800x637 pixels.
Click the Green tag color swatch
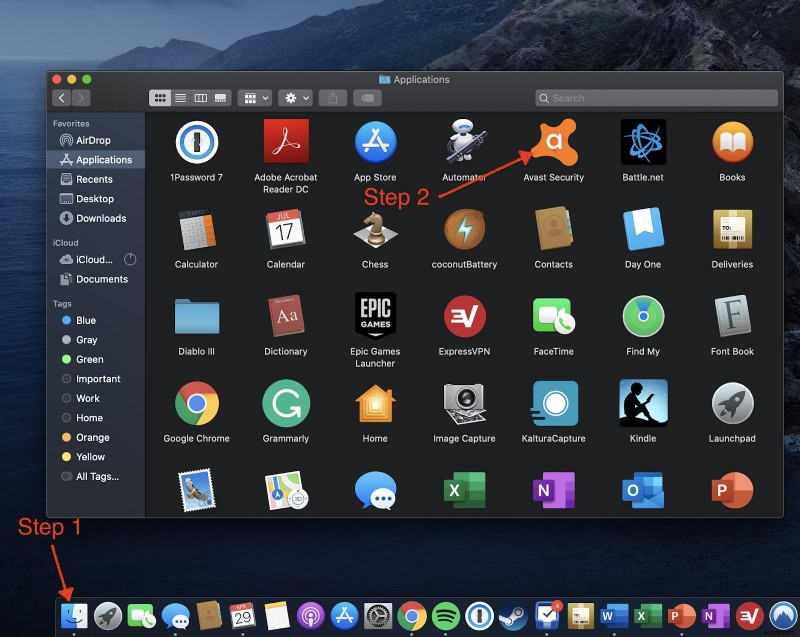pyautogui.click(x=69, y=359)
